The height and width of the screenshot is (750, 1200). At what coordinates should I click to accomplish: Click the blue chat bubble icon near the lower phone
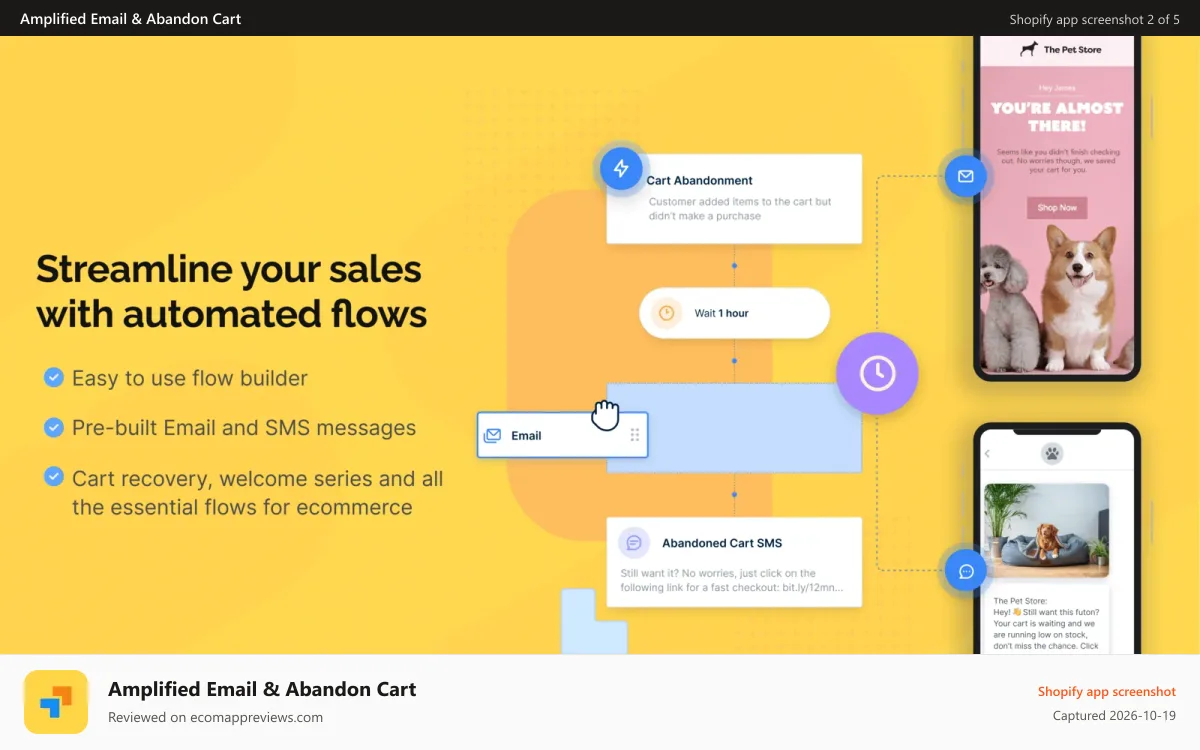[966, 571]
